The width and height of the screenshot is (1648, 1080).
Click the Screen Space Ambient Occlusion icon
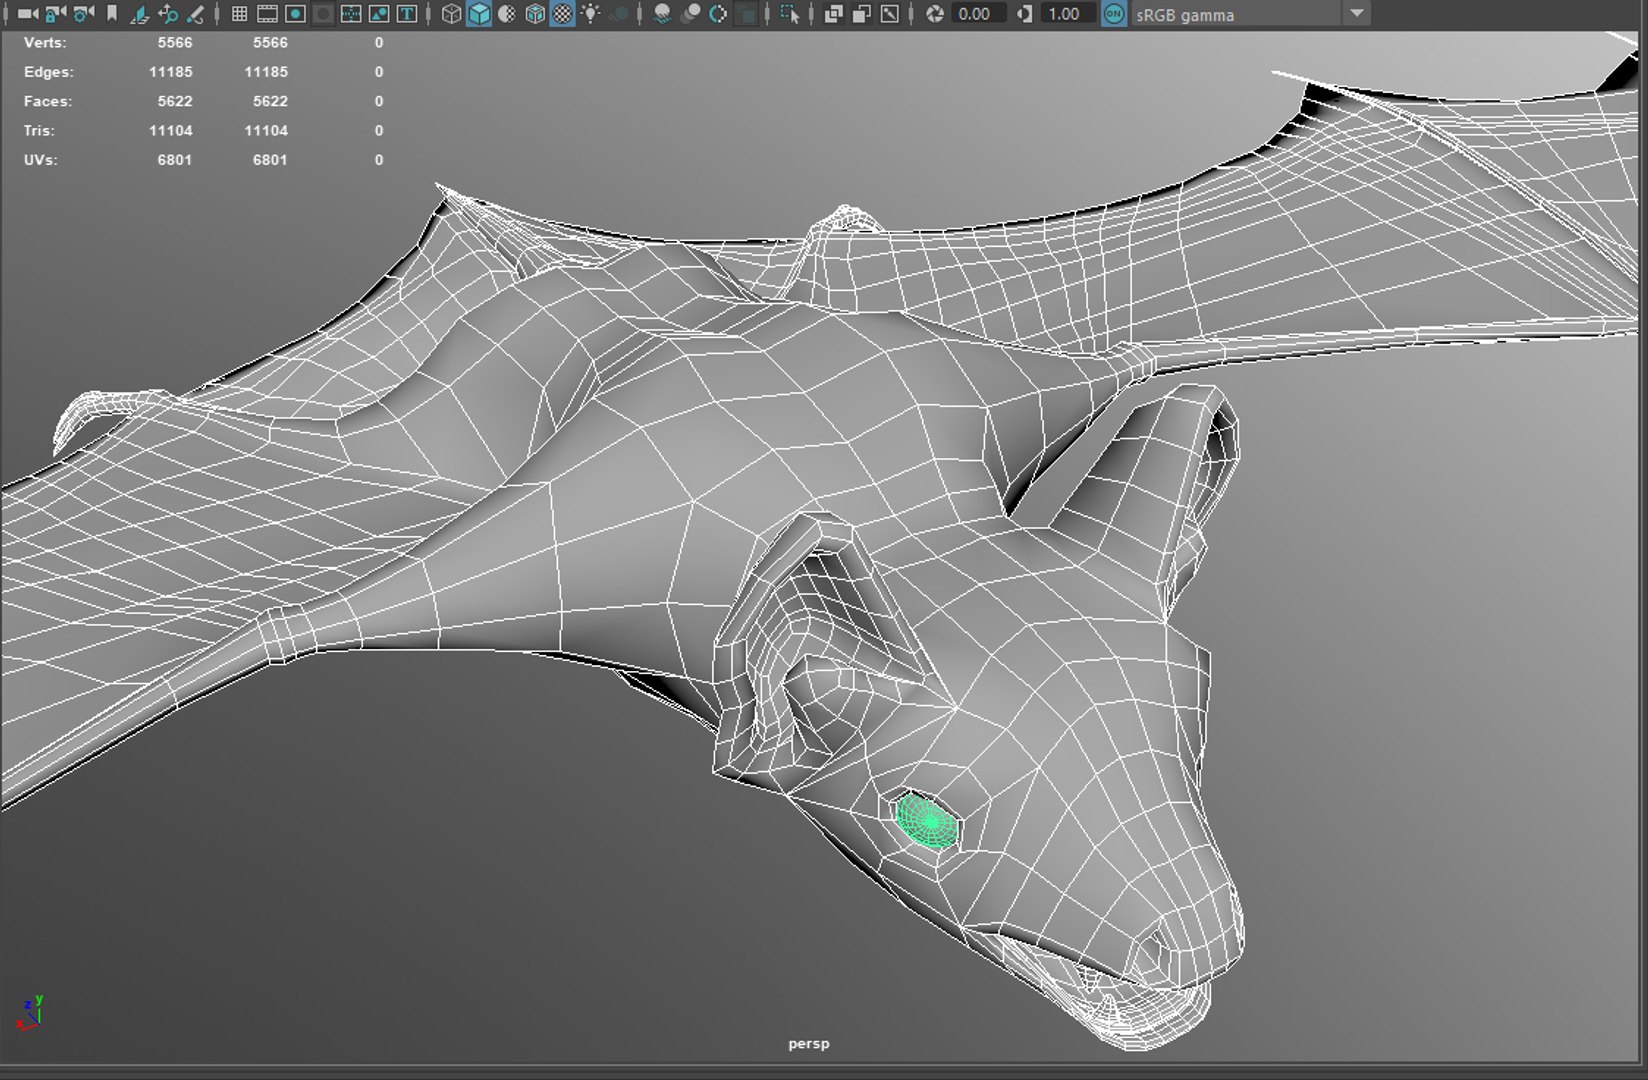[662, 14]
